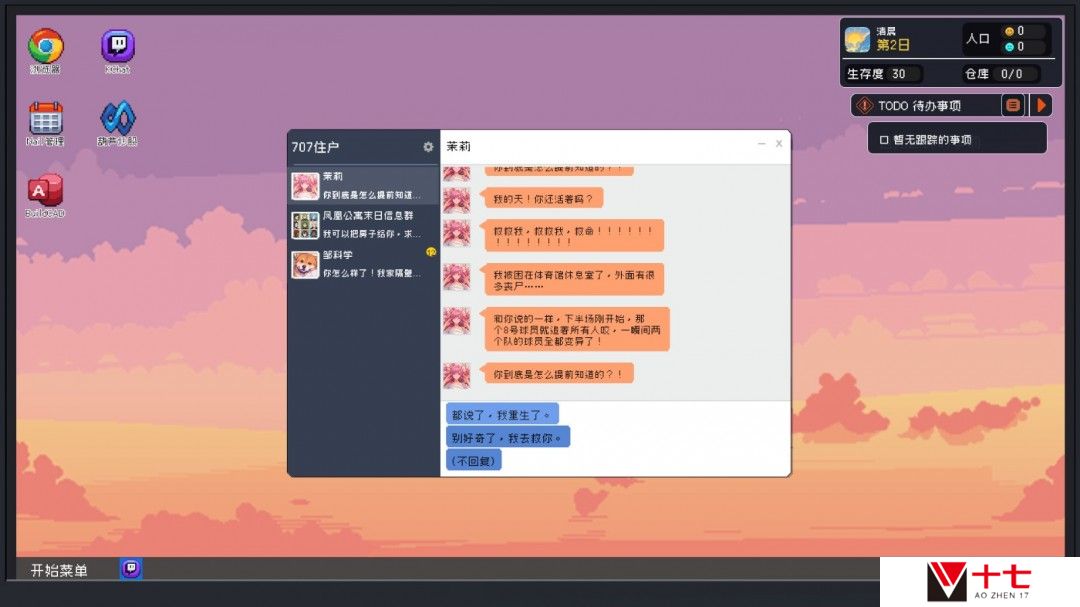Screen dimensions: 1080x607
Task: Click the TODO 待办事项 header
Action: [920, 106]
